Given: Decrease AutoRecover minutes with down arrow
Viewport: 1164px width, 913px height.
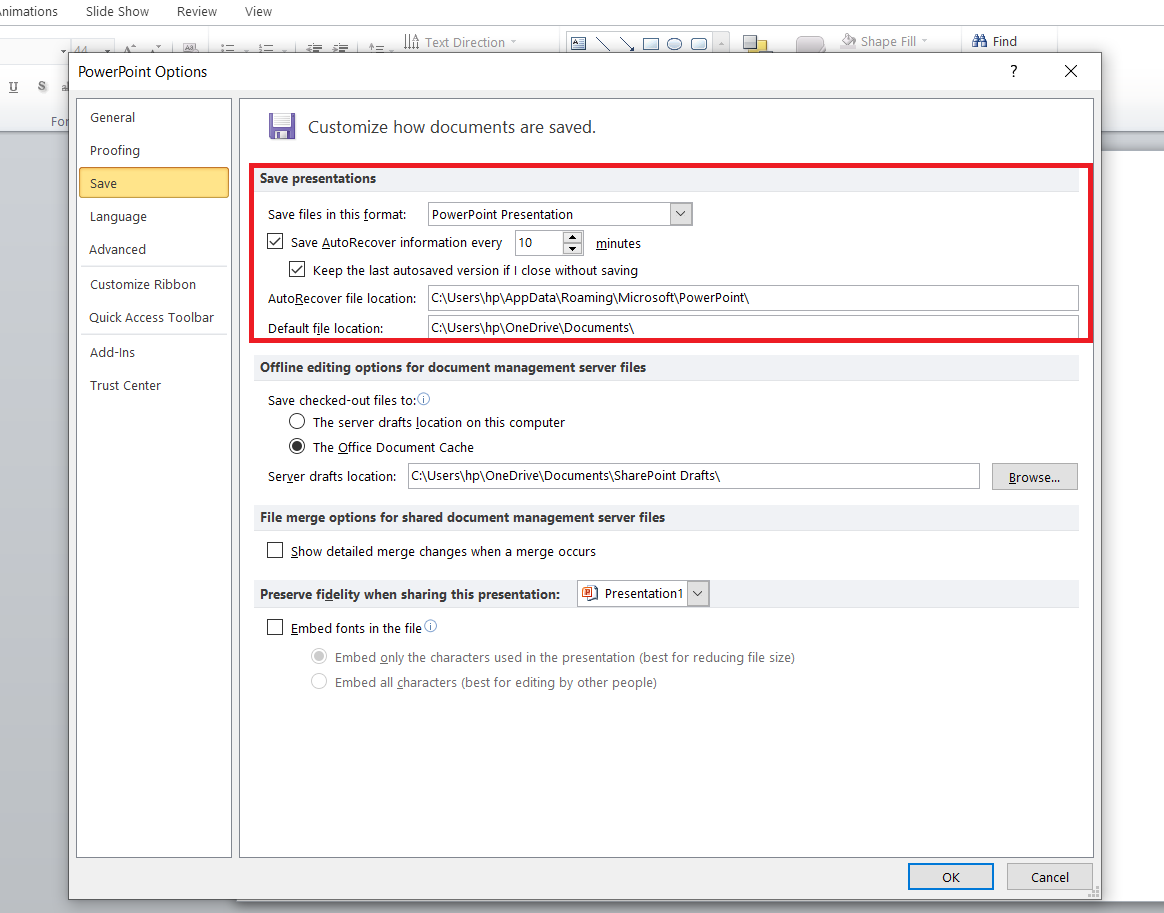Looking at the screenshot, I should 572,249.
